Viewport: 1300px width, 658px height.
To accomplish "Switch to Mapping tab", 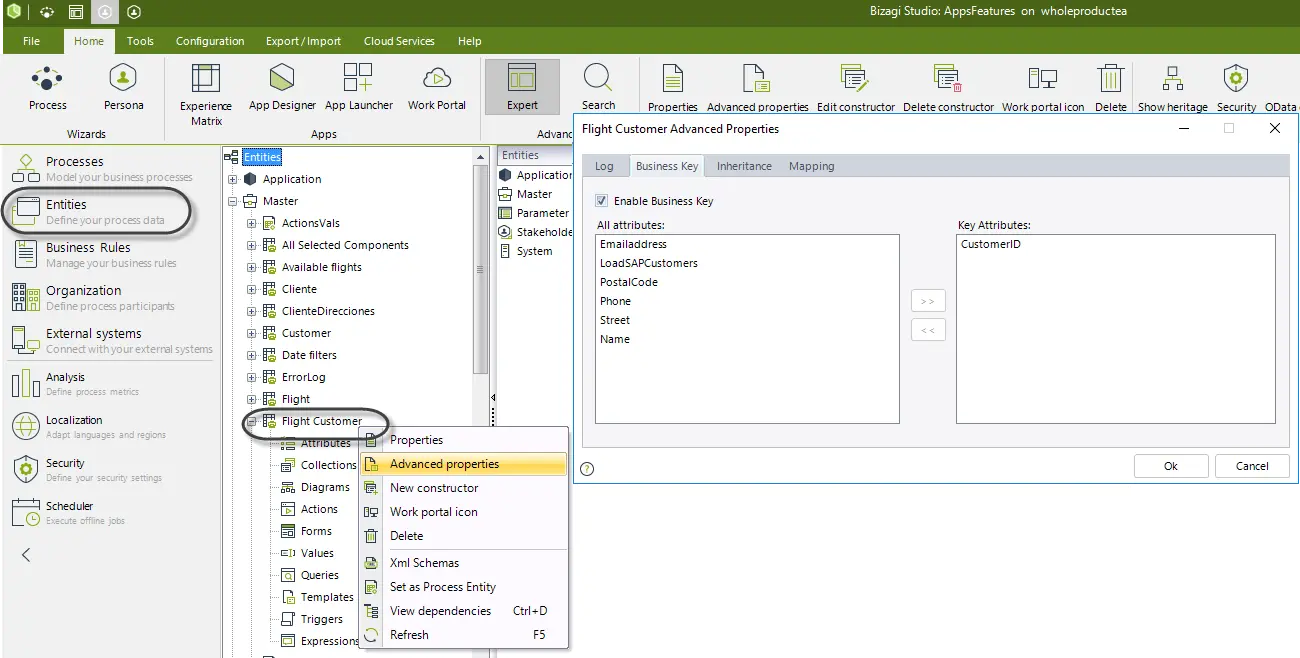I will pos(811,166).
